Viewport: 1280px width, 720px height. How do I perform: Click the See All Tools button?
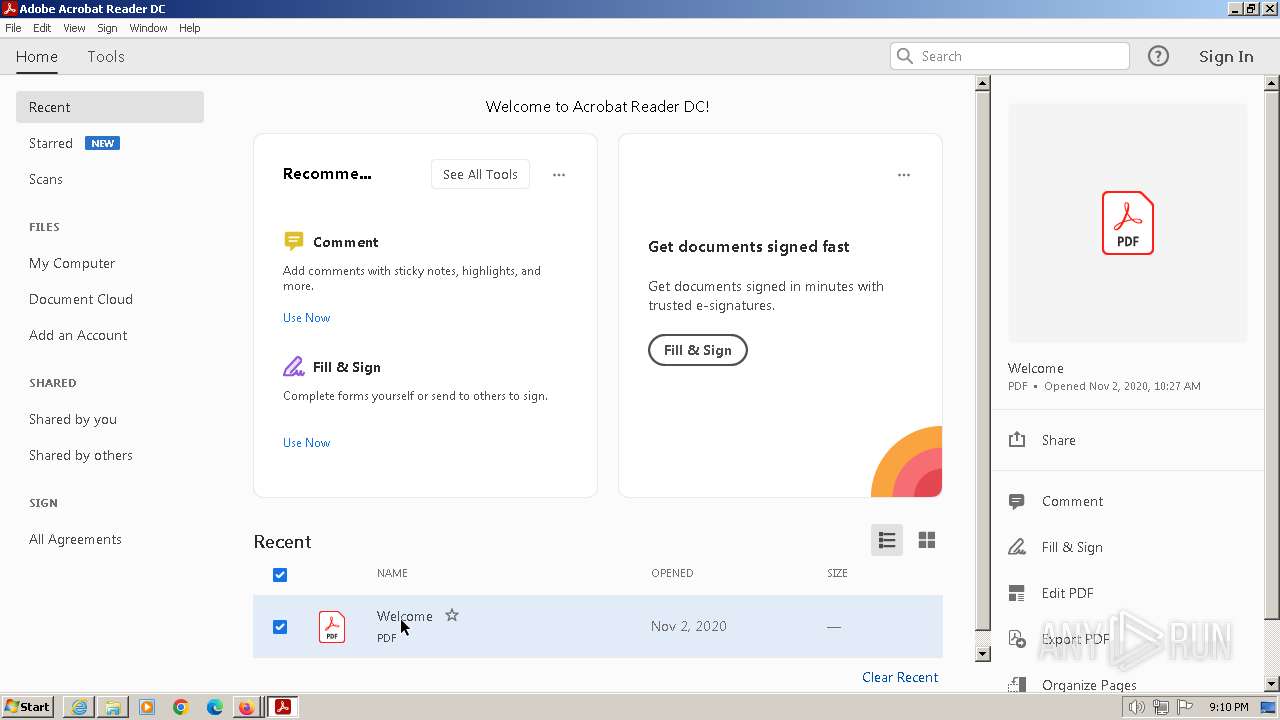tap(480, 174)
